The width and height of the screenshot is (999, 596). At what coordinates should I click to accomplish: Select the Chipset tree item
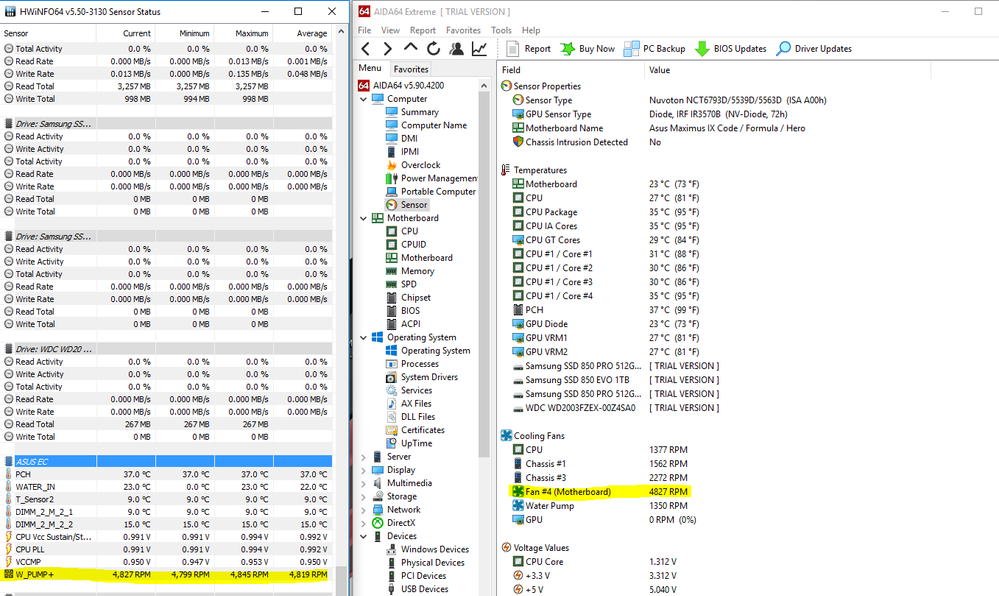[416, 298]
